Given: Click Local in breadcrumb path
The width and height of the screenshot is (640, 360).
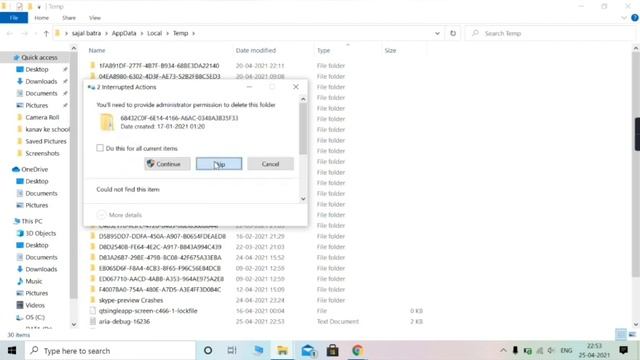Looking at the screenshot, I should (x=154, y=33).
